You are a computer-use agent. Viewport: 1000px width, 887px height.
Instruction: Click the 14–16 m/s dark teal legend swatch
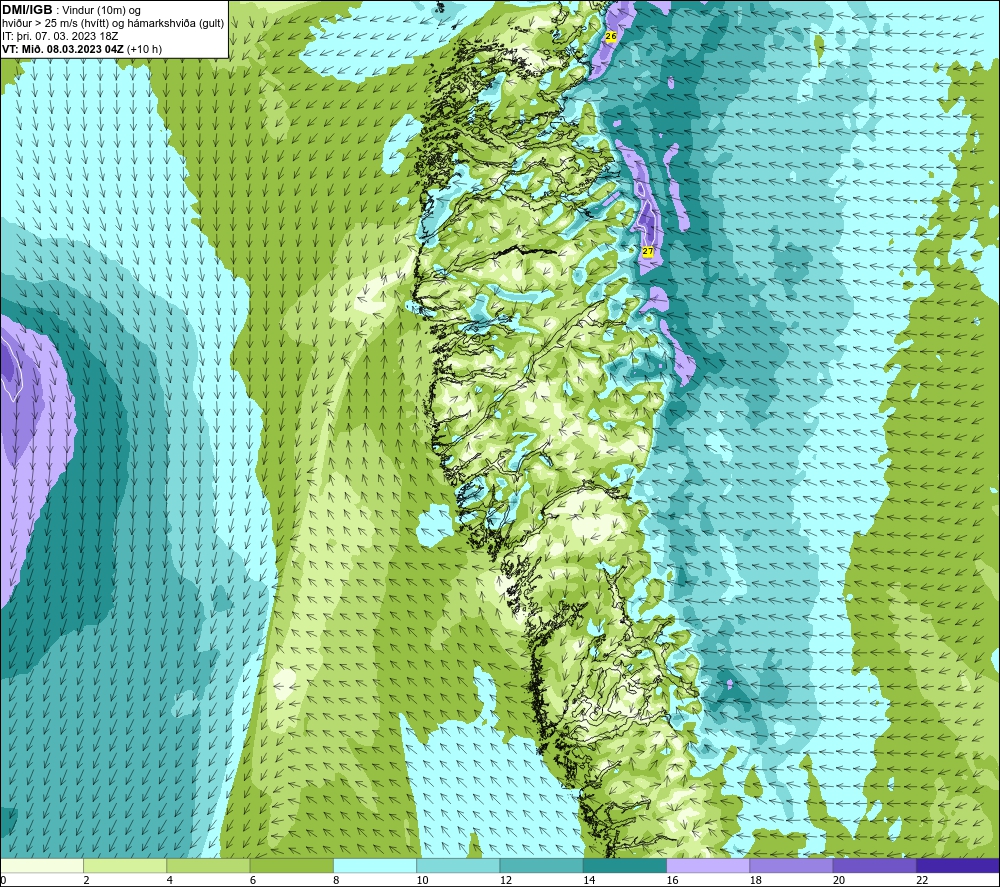pyautogui.click(x=625, y=865)
